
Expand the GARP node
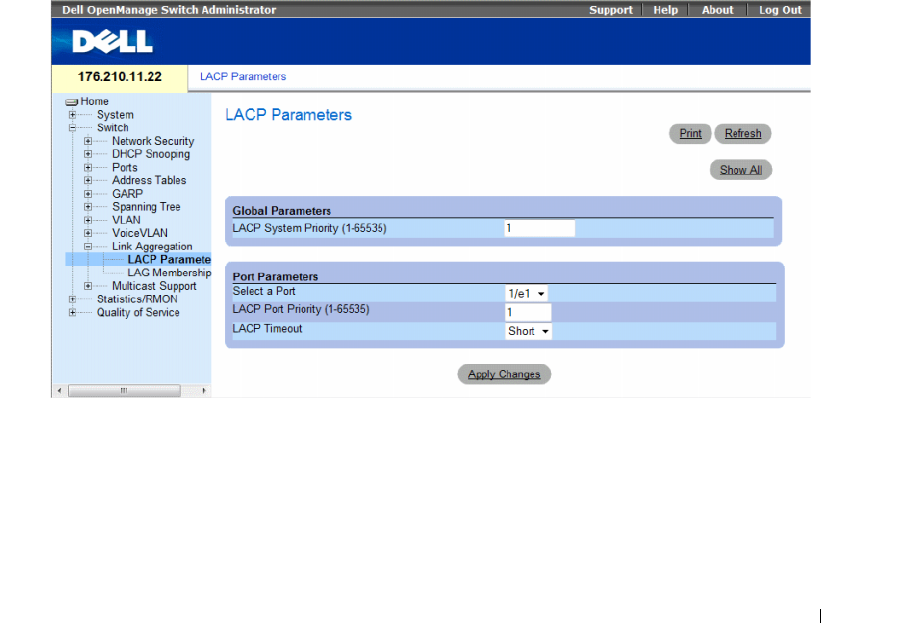(88, 194)
